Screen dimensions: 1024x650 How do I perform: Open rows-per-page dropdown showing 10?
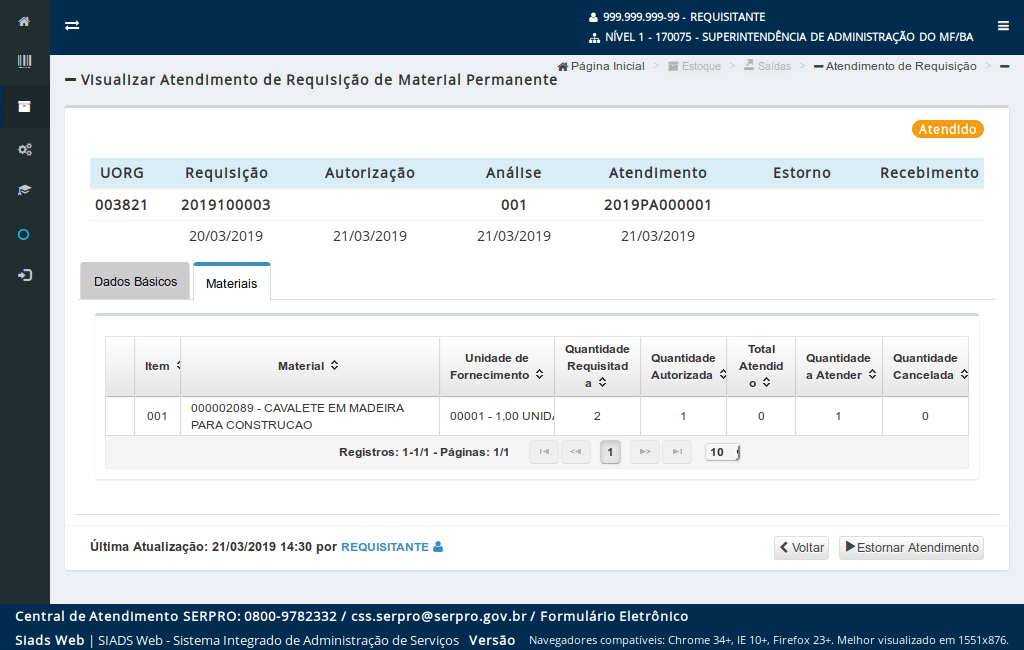click(x=722, y=452)
